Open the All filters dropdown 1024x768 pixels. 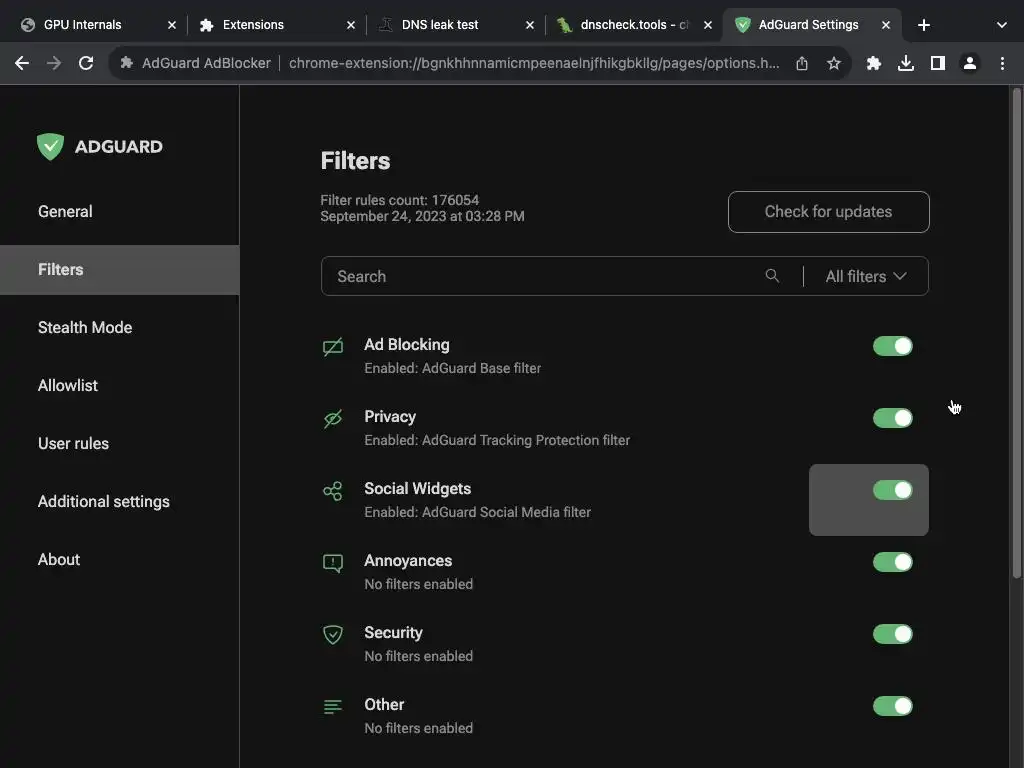866,276
